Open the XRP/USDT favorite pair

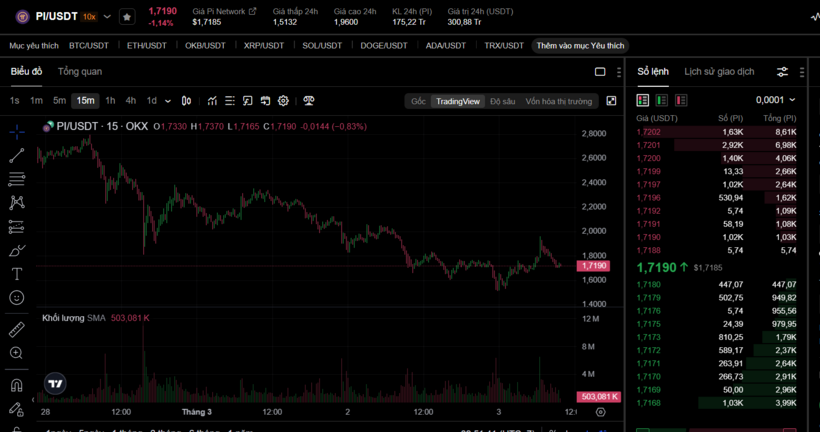coord(264,46)
